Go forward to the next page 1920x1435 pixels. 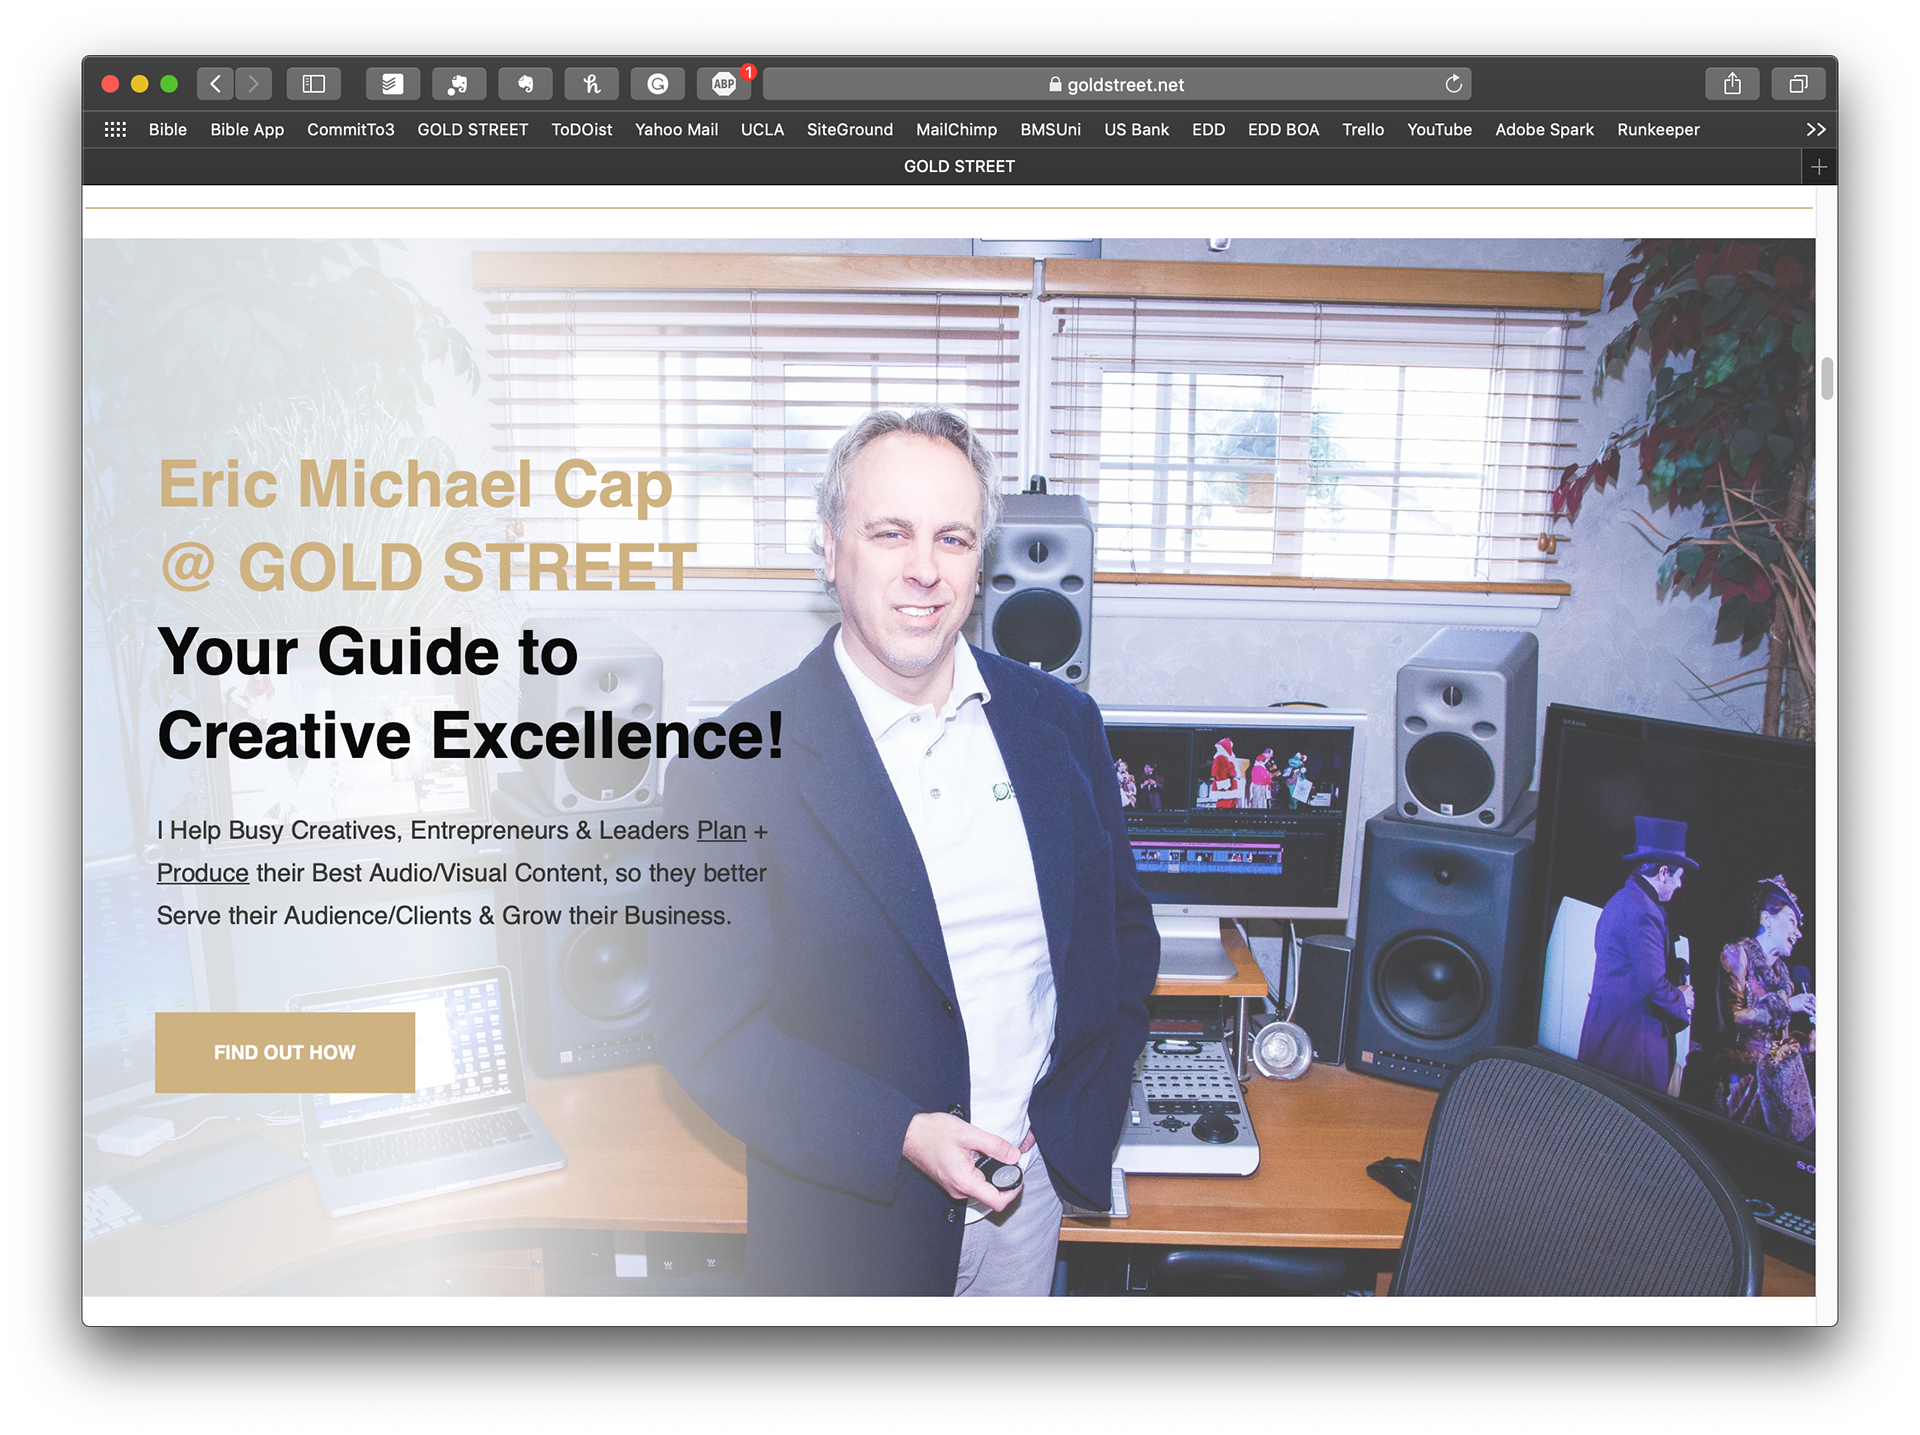[254, 84]
